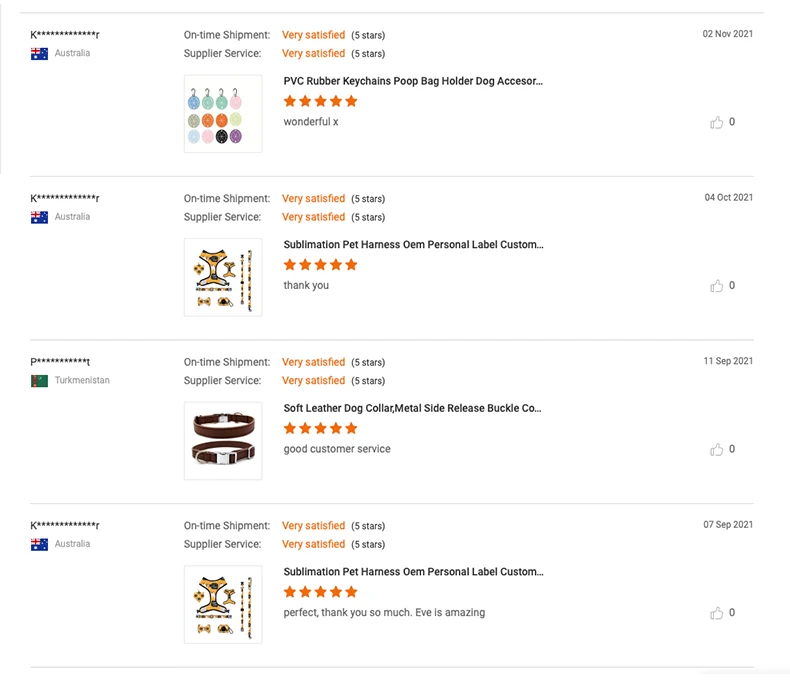Open Sublimation Pet Harness link in 07 Sep review
This screenshot has width=790, height=693.
[413, 572]
